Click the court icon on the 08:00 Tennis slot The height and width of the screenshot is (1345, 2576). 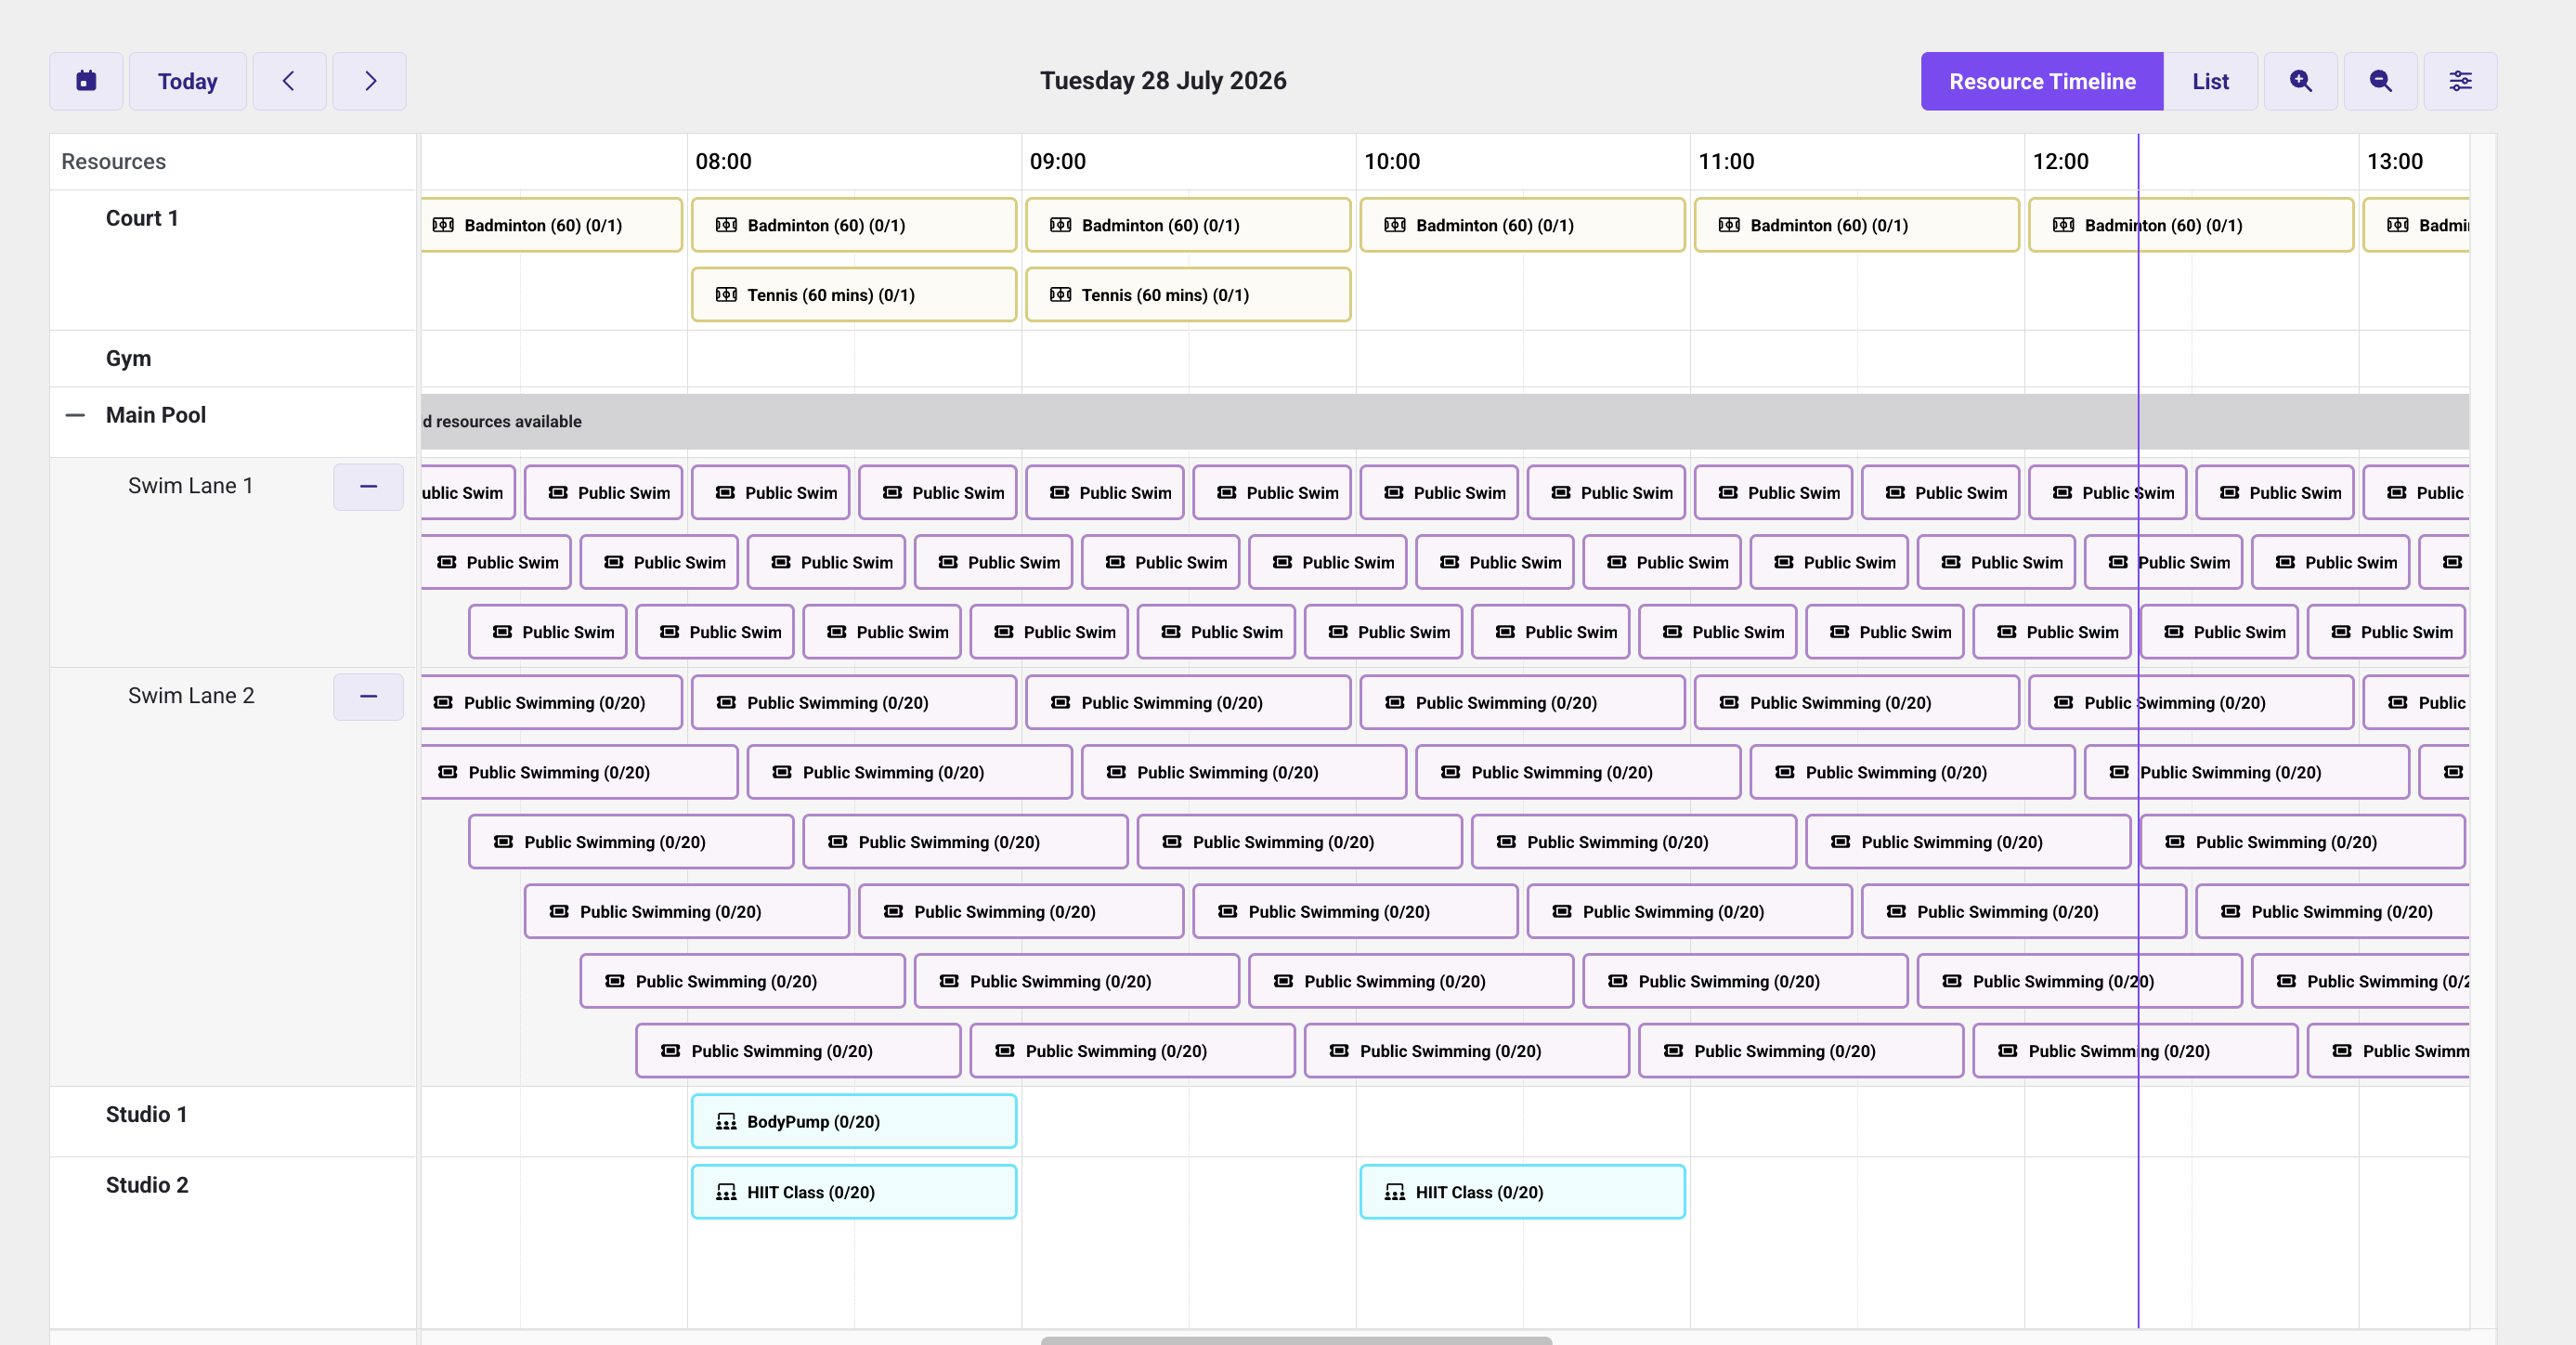[x=726, y=295]
